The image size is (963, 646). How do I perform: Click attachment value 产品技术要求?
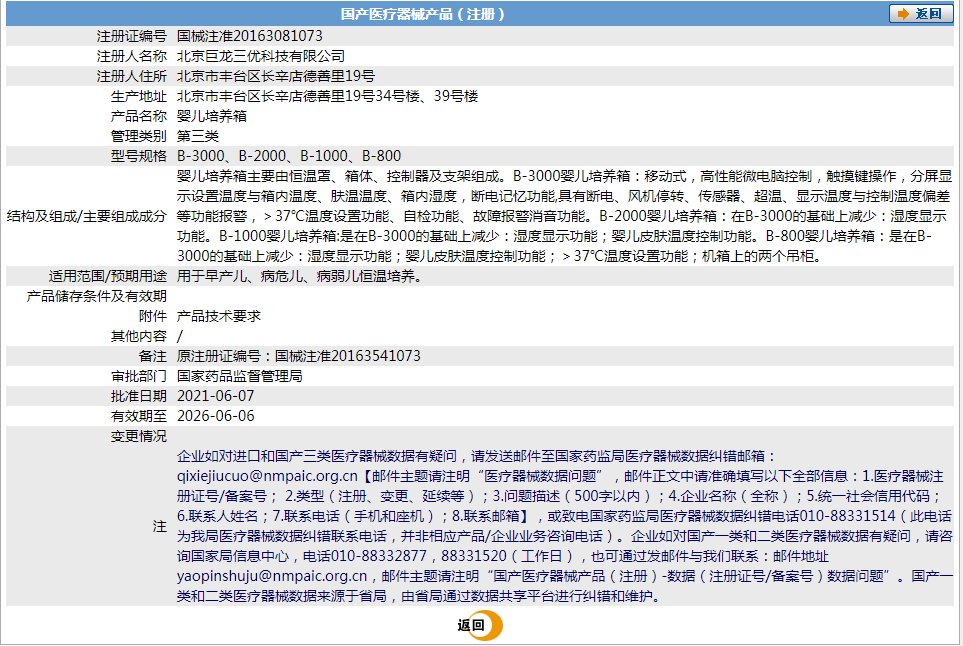coord(219,316)
